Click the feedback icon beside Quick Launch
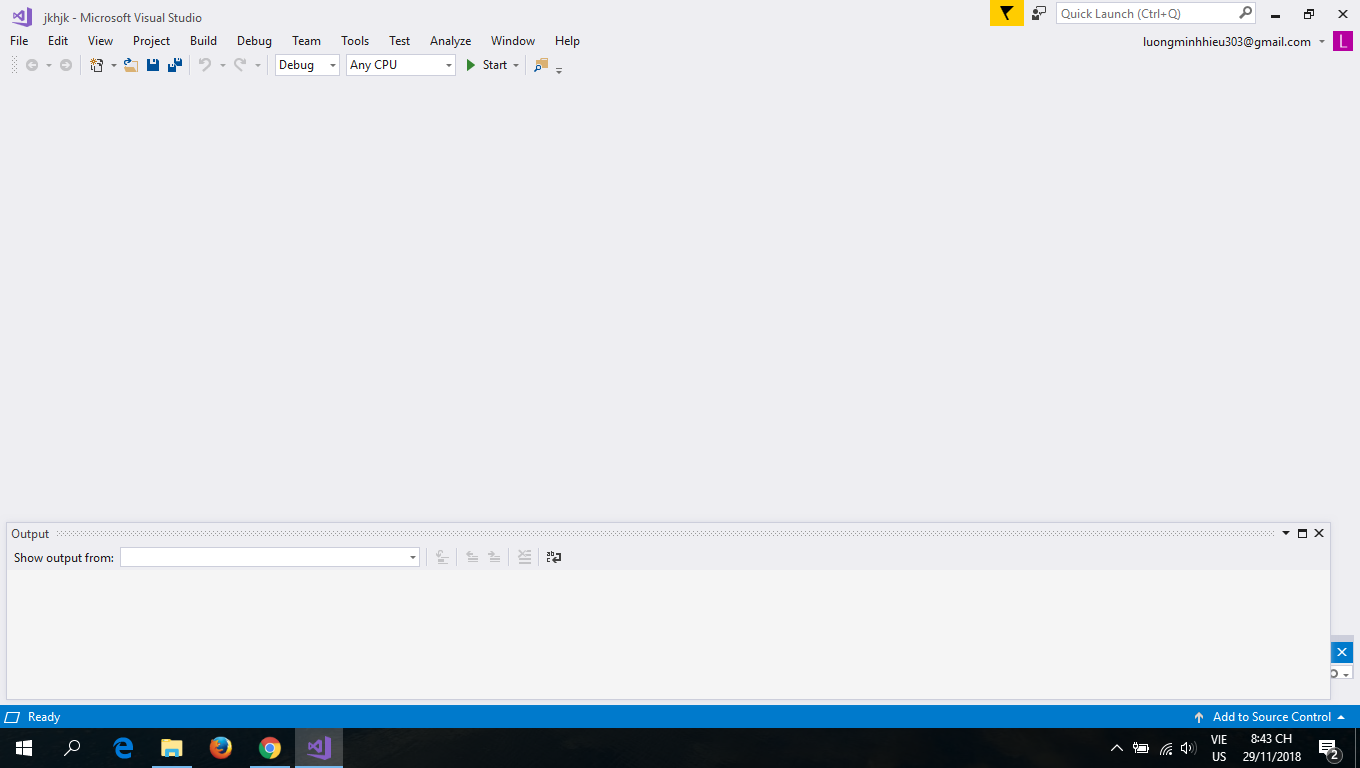This screenshot has width=1360, height=768. click(1039, 13)
